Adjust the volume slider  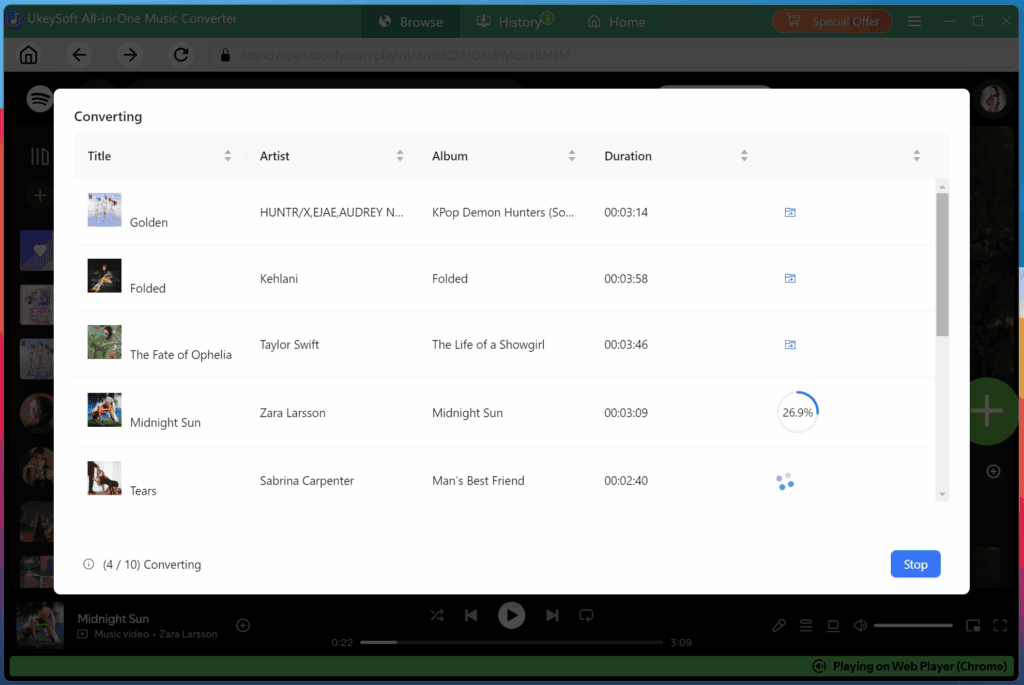tap(913, 624)
